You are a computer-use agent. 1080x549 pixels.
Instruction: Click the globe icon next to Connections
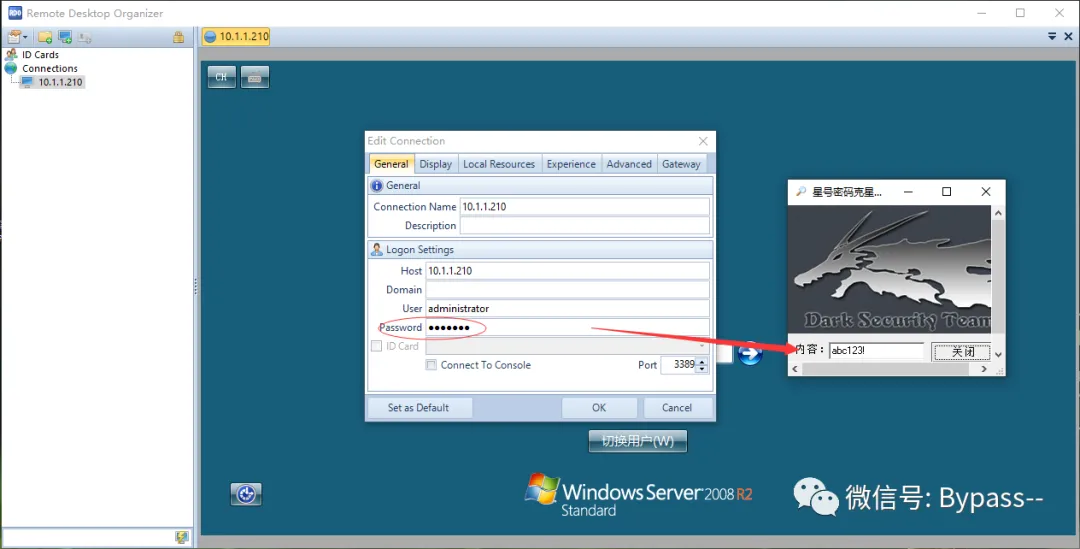pos(11,68)
